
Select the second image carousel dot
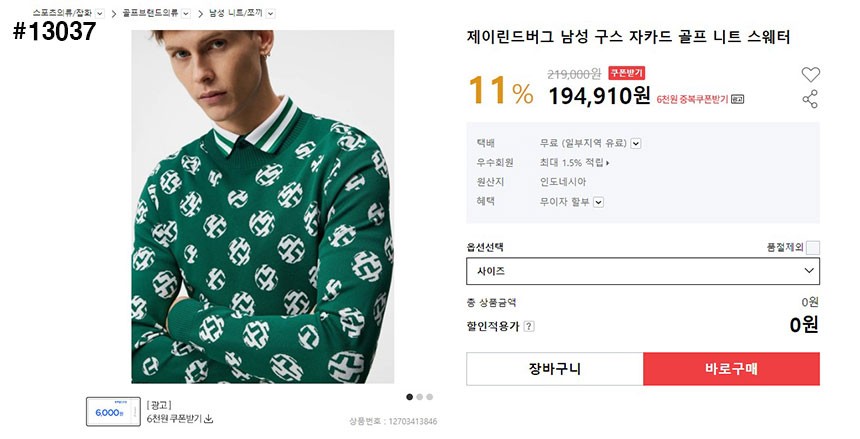coord(419,396)
